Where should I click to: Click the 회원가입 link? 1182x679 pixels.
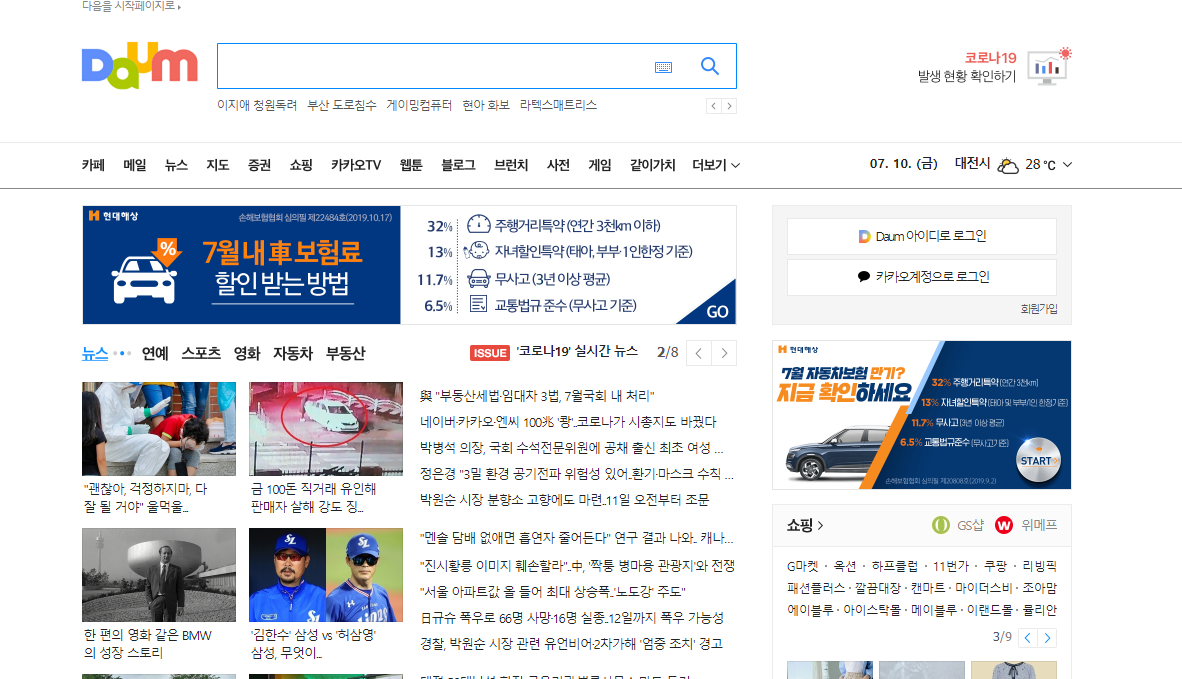point(1039,309)
